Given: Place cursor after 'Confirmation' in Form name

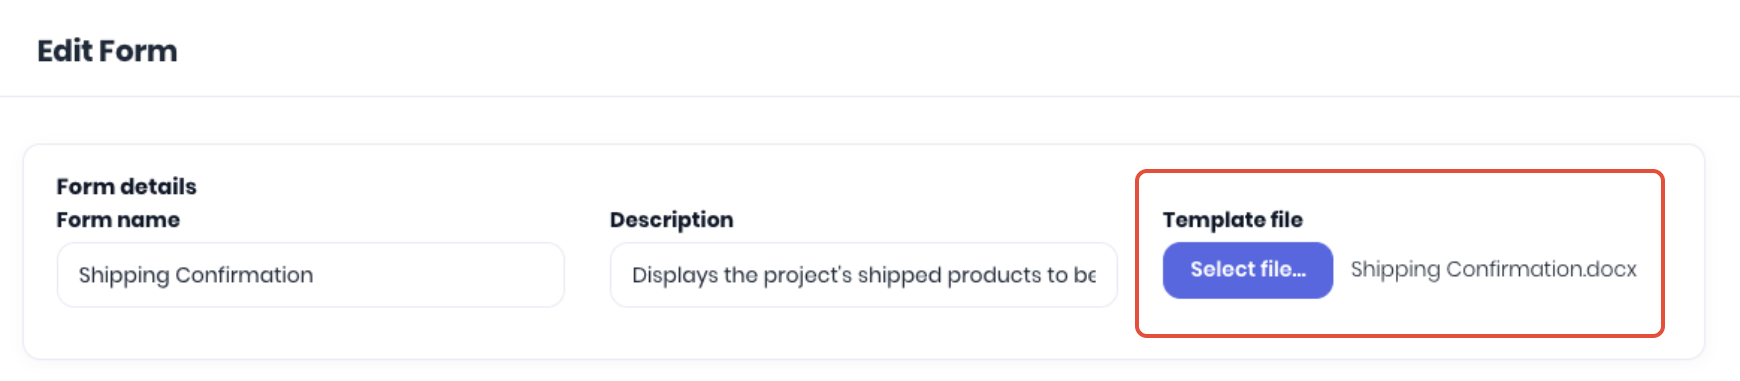Looking at the screenshot, I should click(x=315, y=275).
